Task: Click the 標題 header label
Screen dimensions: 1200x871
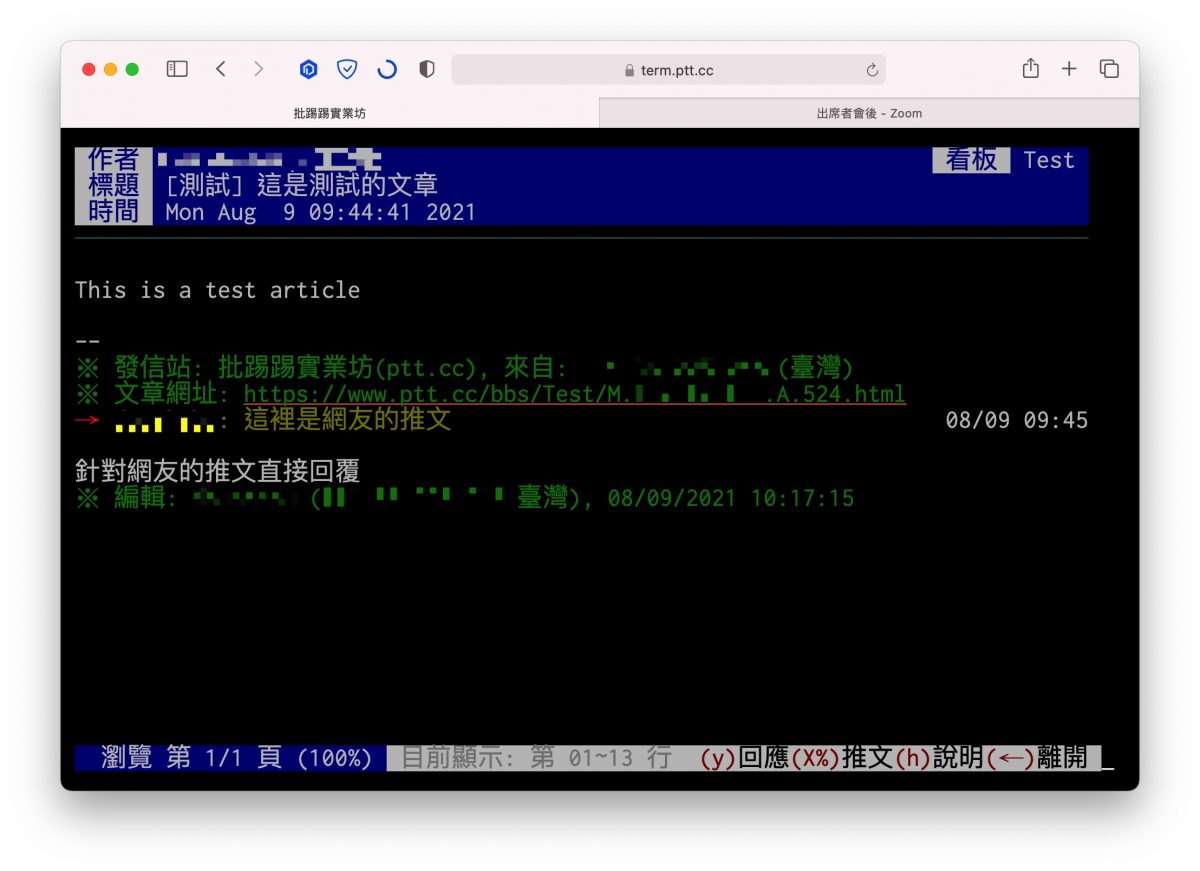Action: click(x=114, y=186)
